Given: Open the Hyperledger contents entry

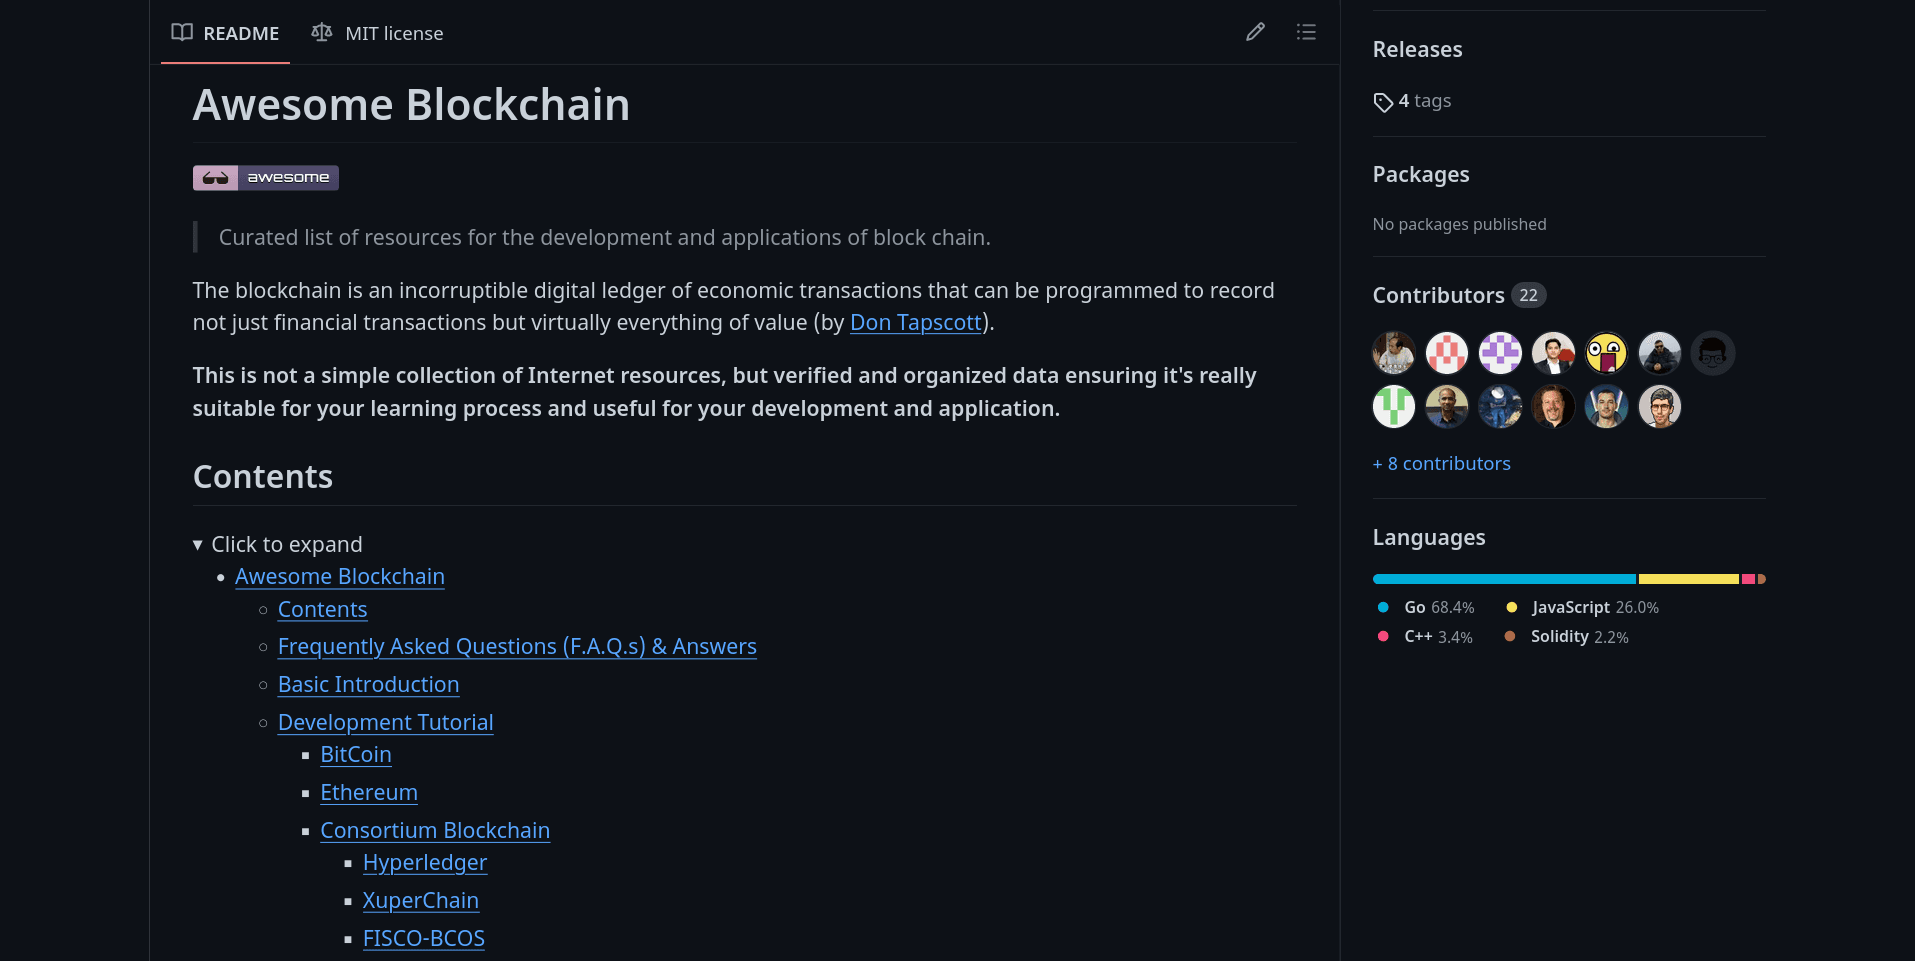Looking at the screenshot, I should 425,863.
